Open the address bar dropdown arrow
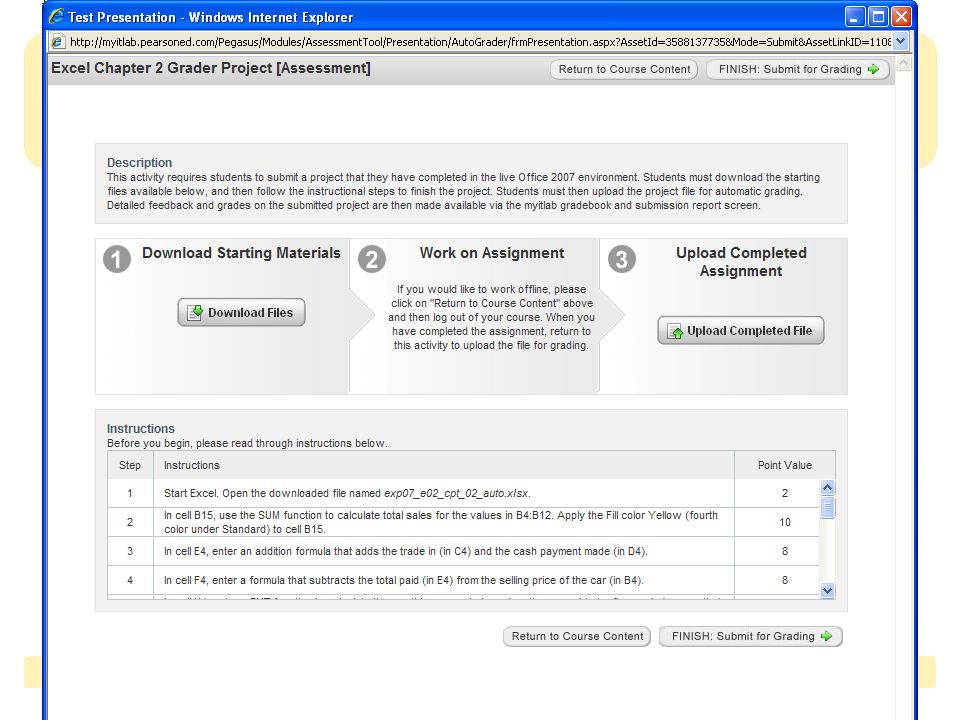960x720 pixels. tap(900, 42)
